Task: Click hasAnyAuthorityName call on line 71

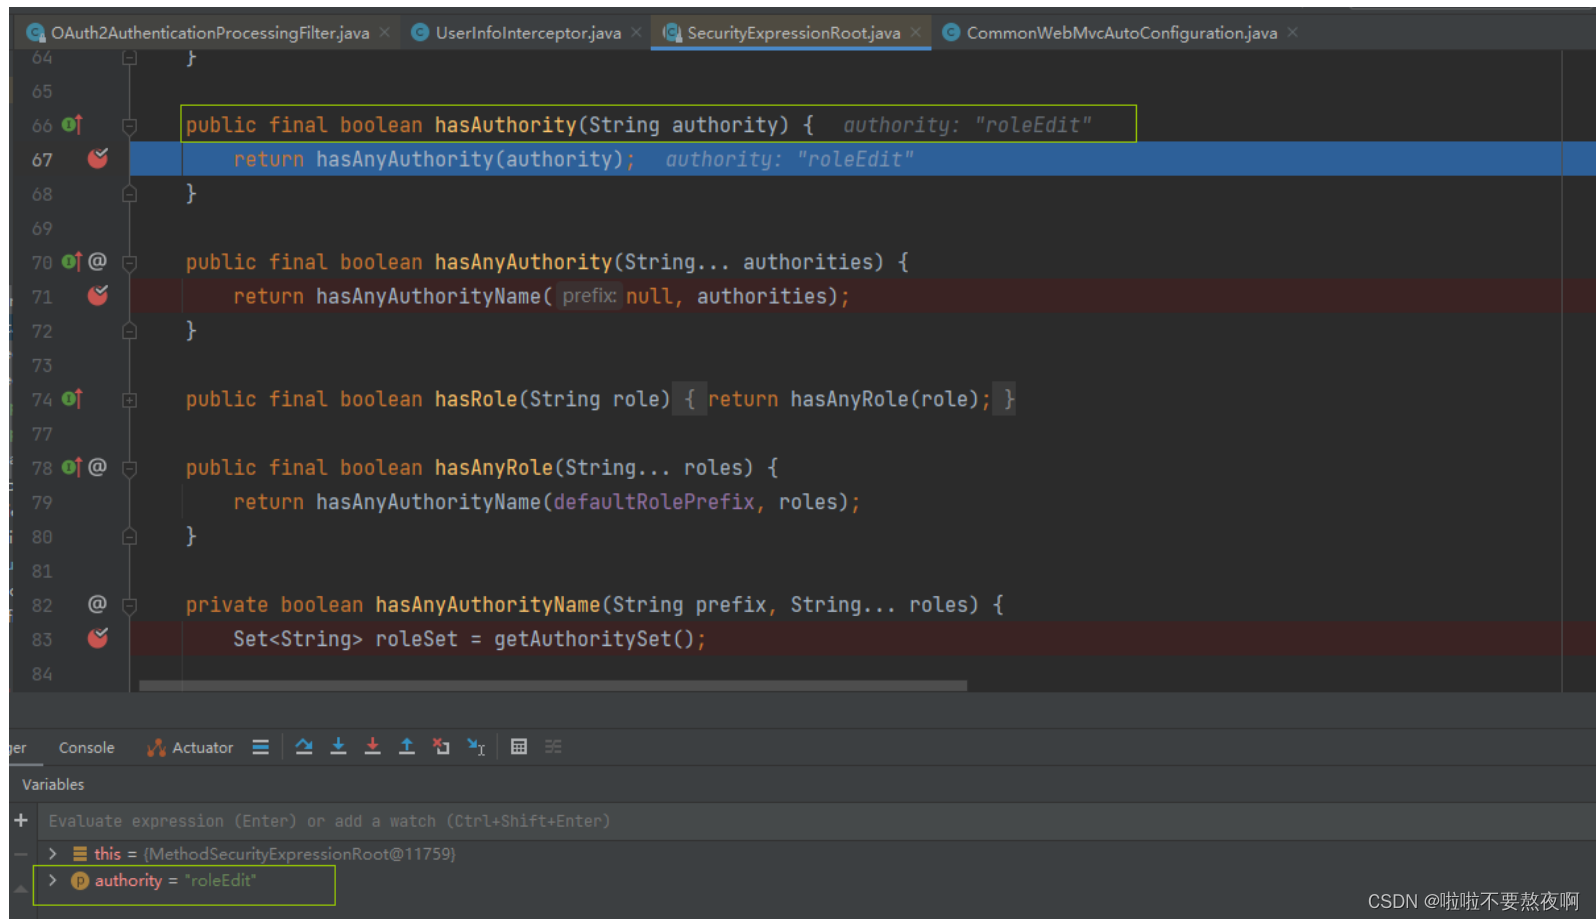Action: (428, 296)
